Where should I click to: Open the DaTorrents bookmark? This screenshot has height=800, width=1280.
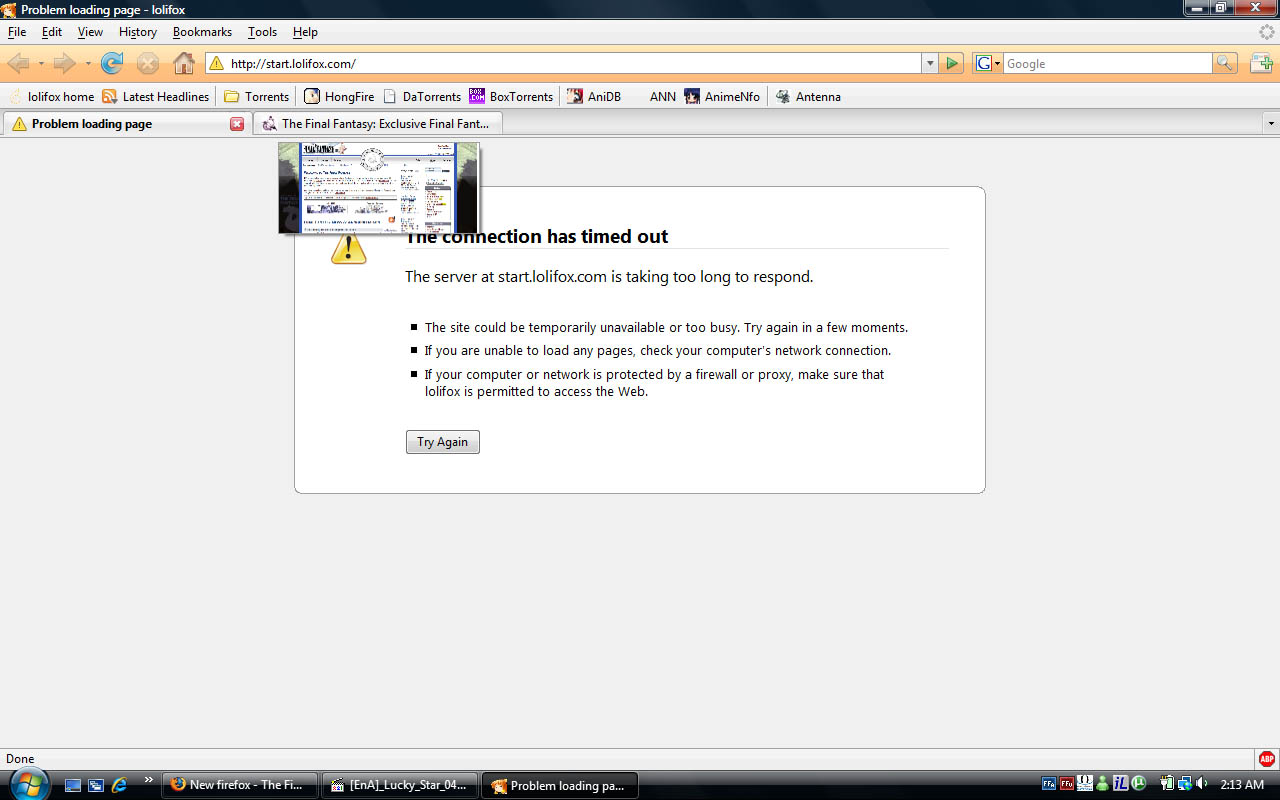(422, 97)
